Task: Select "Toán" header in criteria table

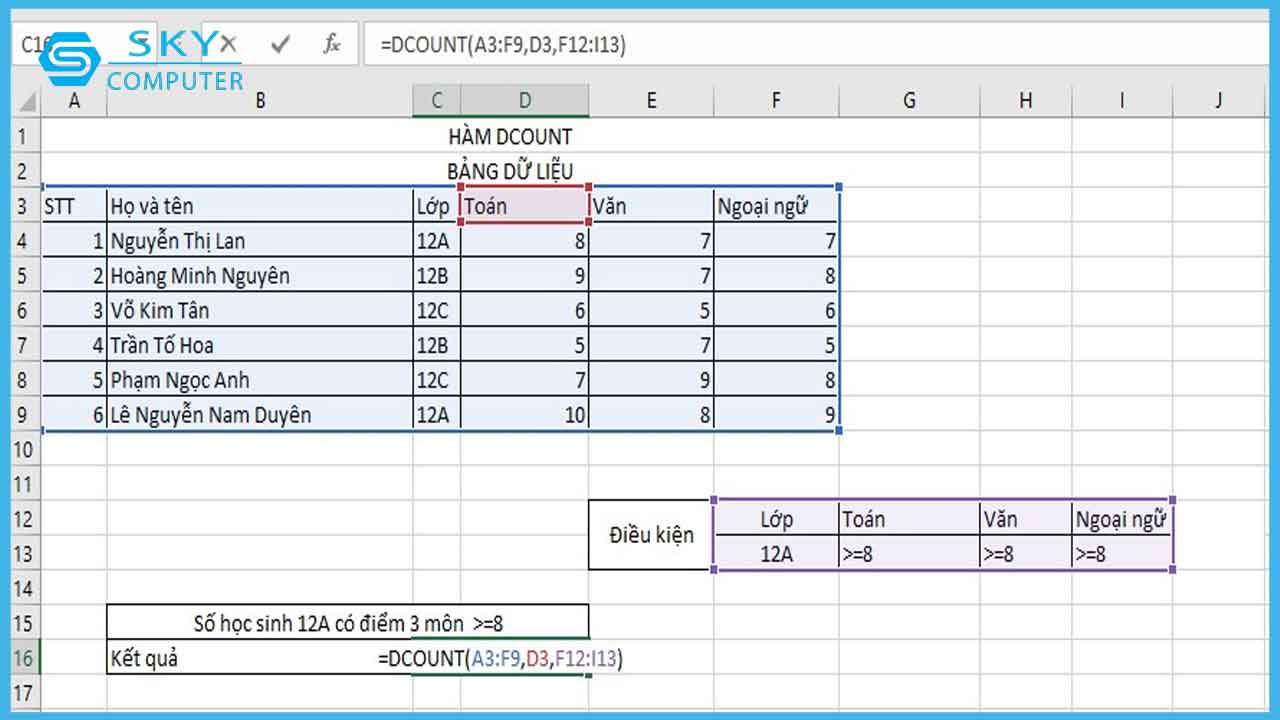Action: [909, 519]
